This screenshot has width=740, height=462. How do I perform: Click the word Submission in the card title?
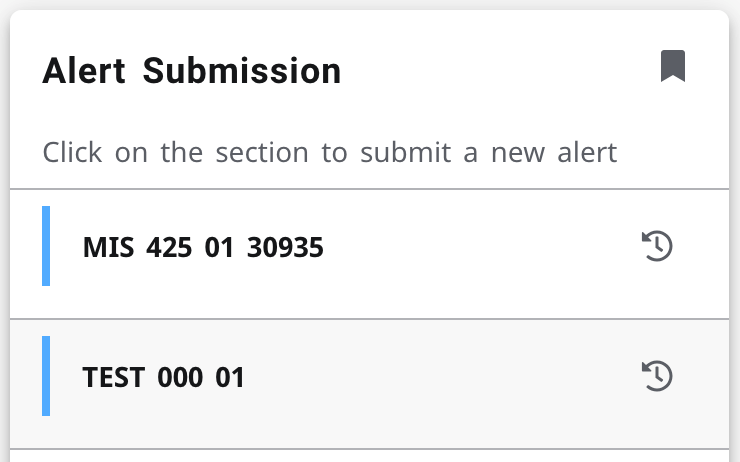(241, 71)
